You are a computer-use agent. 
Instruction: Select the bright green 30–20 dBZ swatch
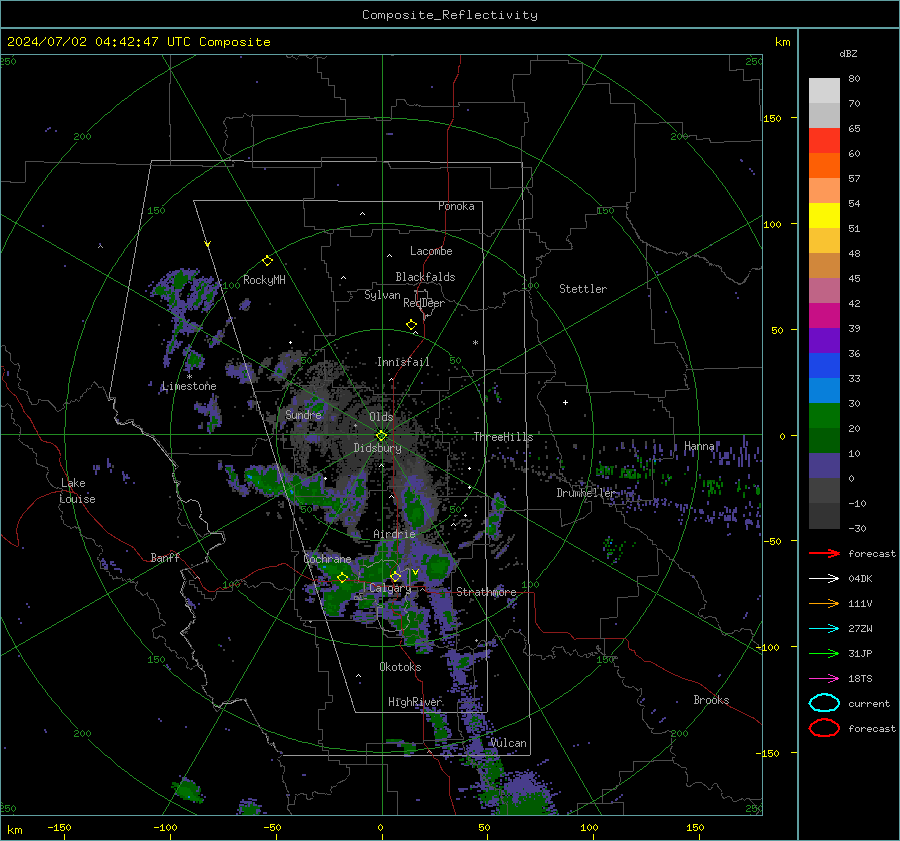point(824,416)
